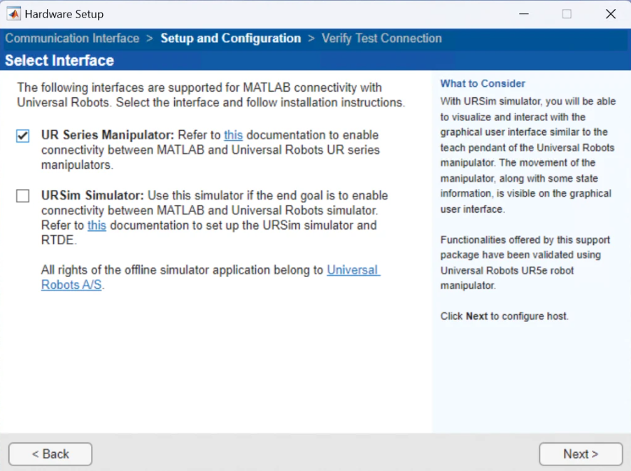Viewport: 631px width, 471px height.
Task: Select the Setup and Configuration breadcrumb
Action: pyautogui.click(x=230, y=38)
